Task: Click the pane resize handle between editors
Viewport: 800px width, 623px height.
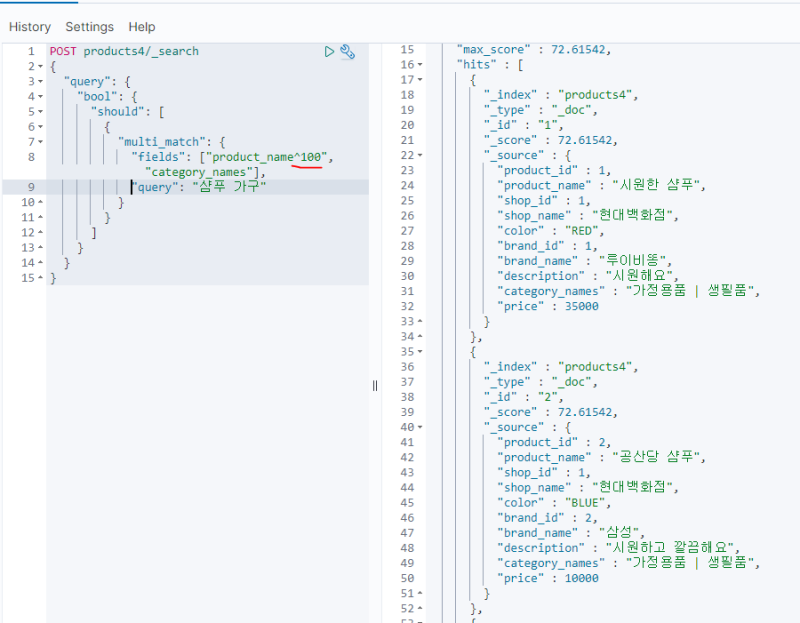Action: point(375,386)
